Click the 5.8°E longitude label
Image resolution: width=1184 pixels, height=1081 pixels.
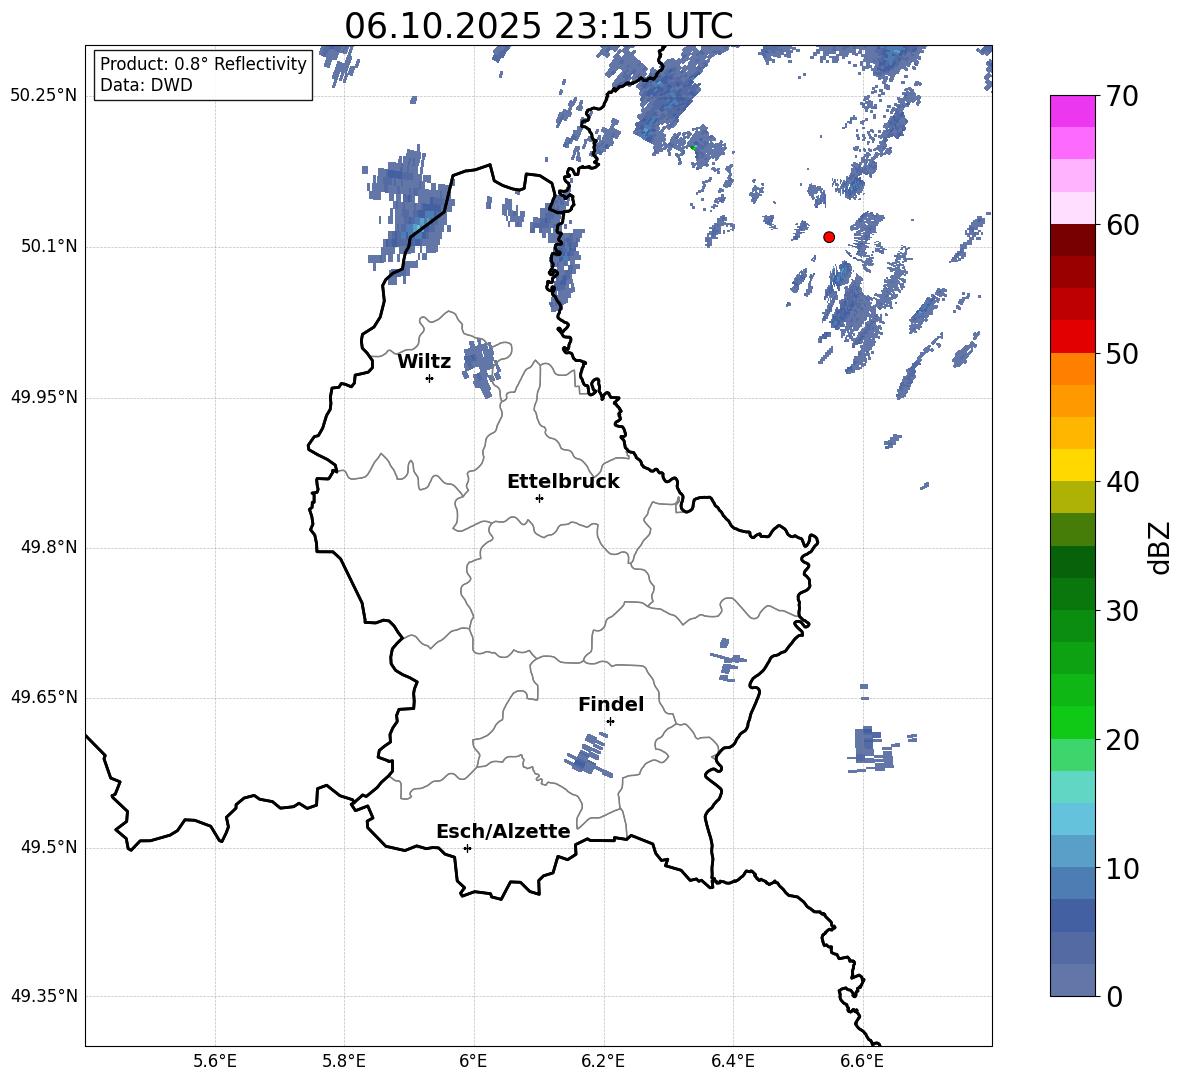pos(344,1061)
